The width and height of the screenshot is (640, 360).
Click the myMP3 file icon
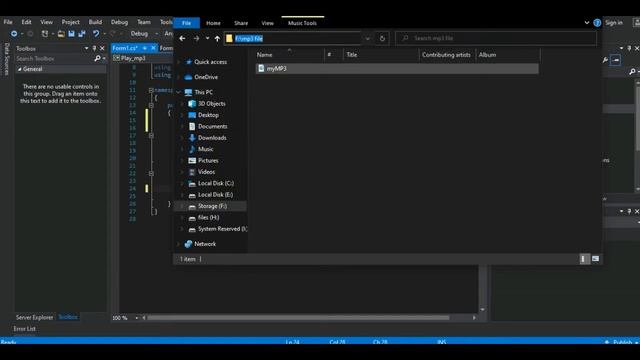pyautogui.click(x=261, y=69)
